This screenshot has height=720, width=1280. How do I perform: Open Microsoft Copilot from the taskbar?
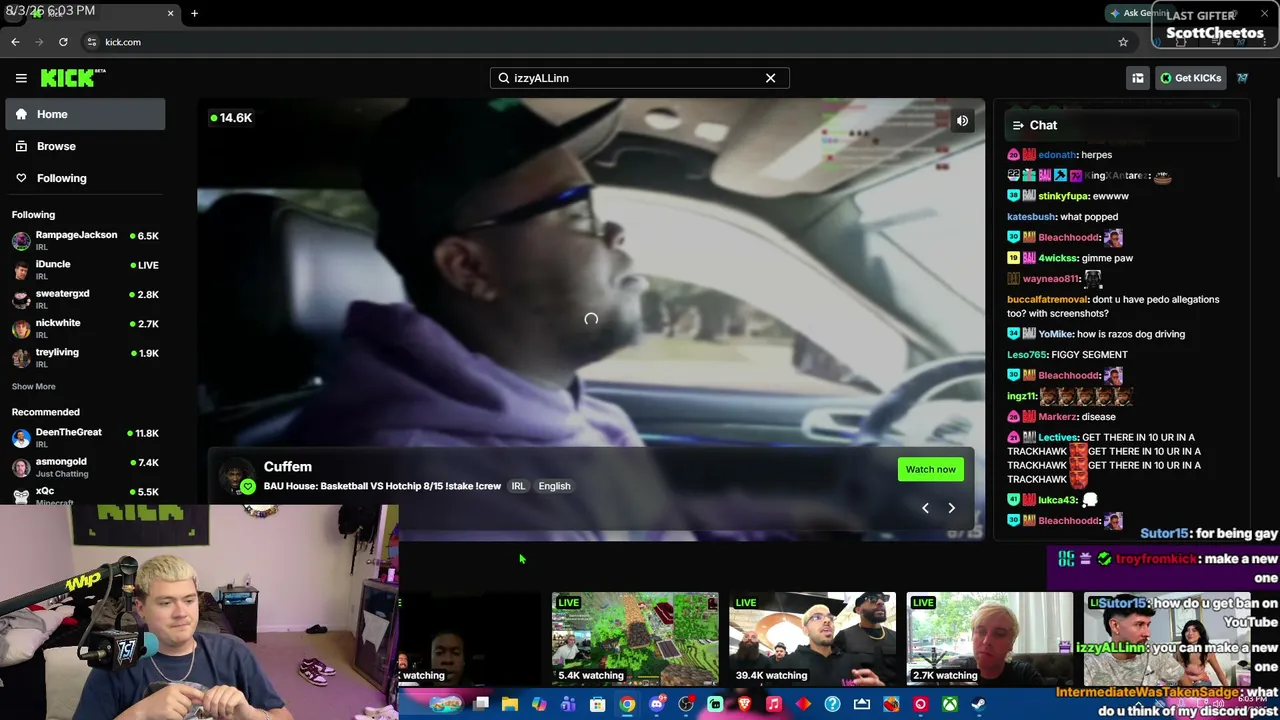(x=539, y=704)
